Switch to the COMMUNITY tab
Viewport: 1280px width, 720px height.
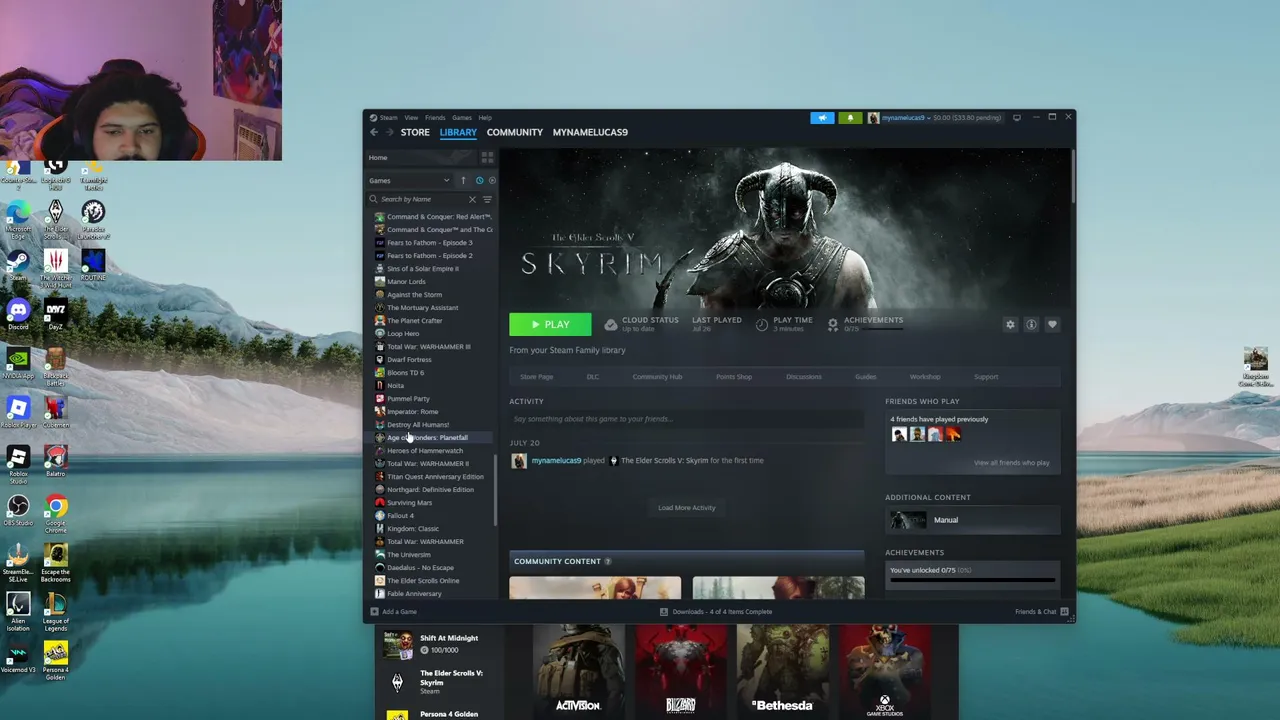(x=515, y=132)
